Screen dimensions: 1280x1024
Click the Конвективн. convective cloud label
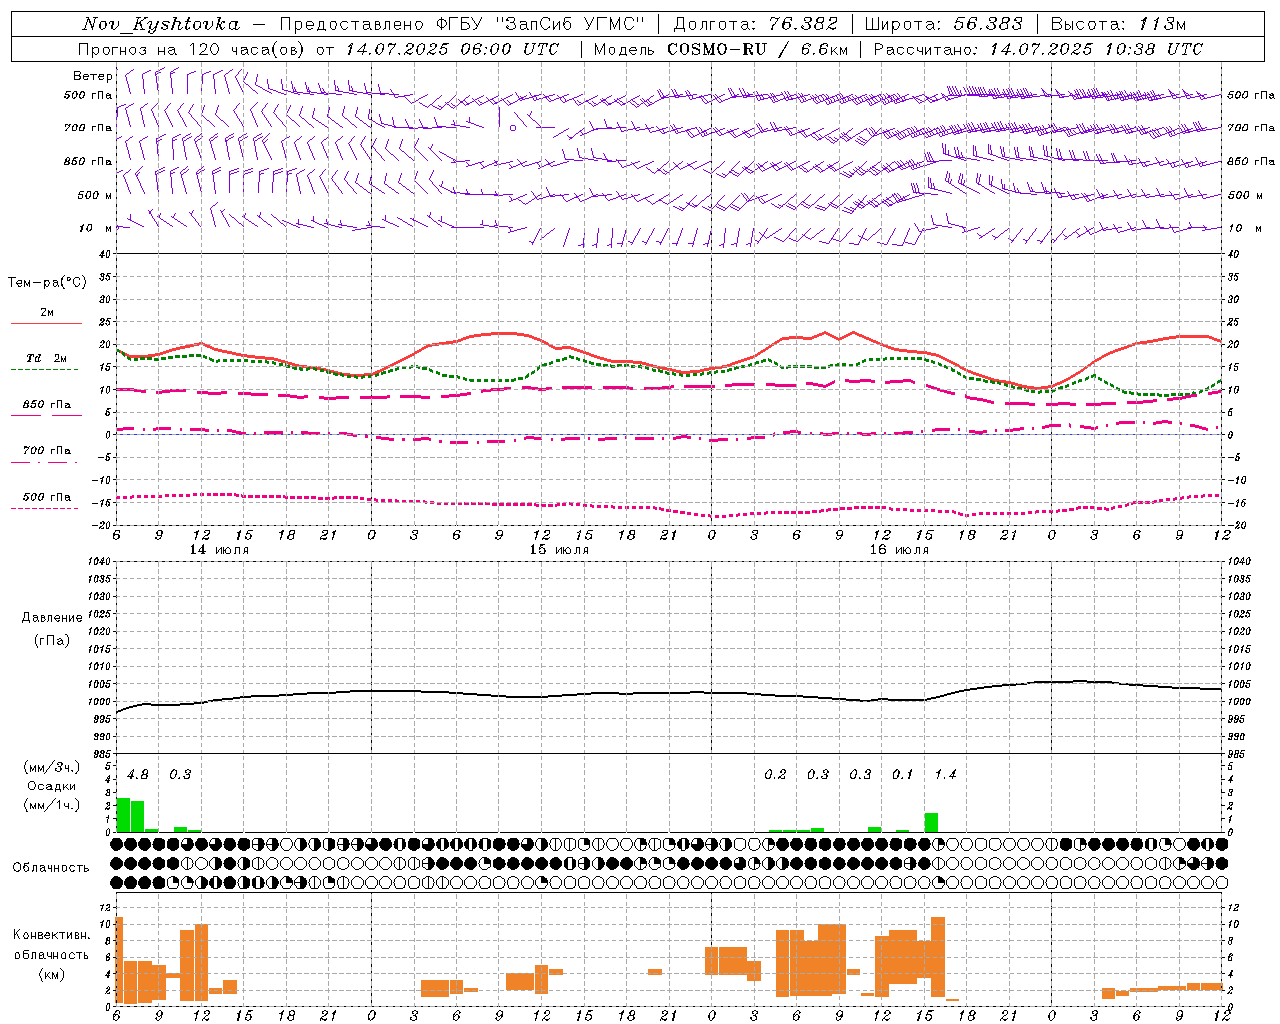(52, 935)
